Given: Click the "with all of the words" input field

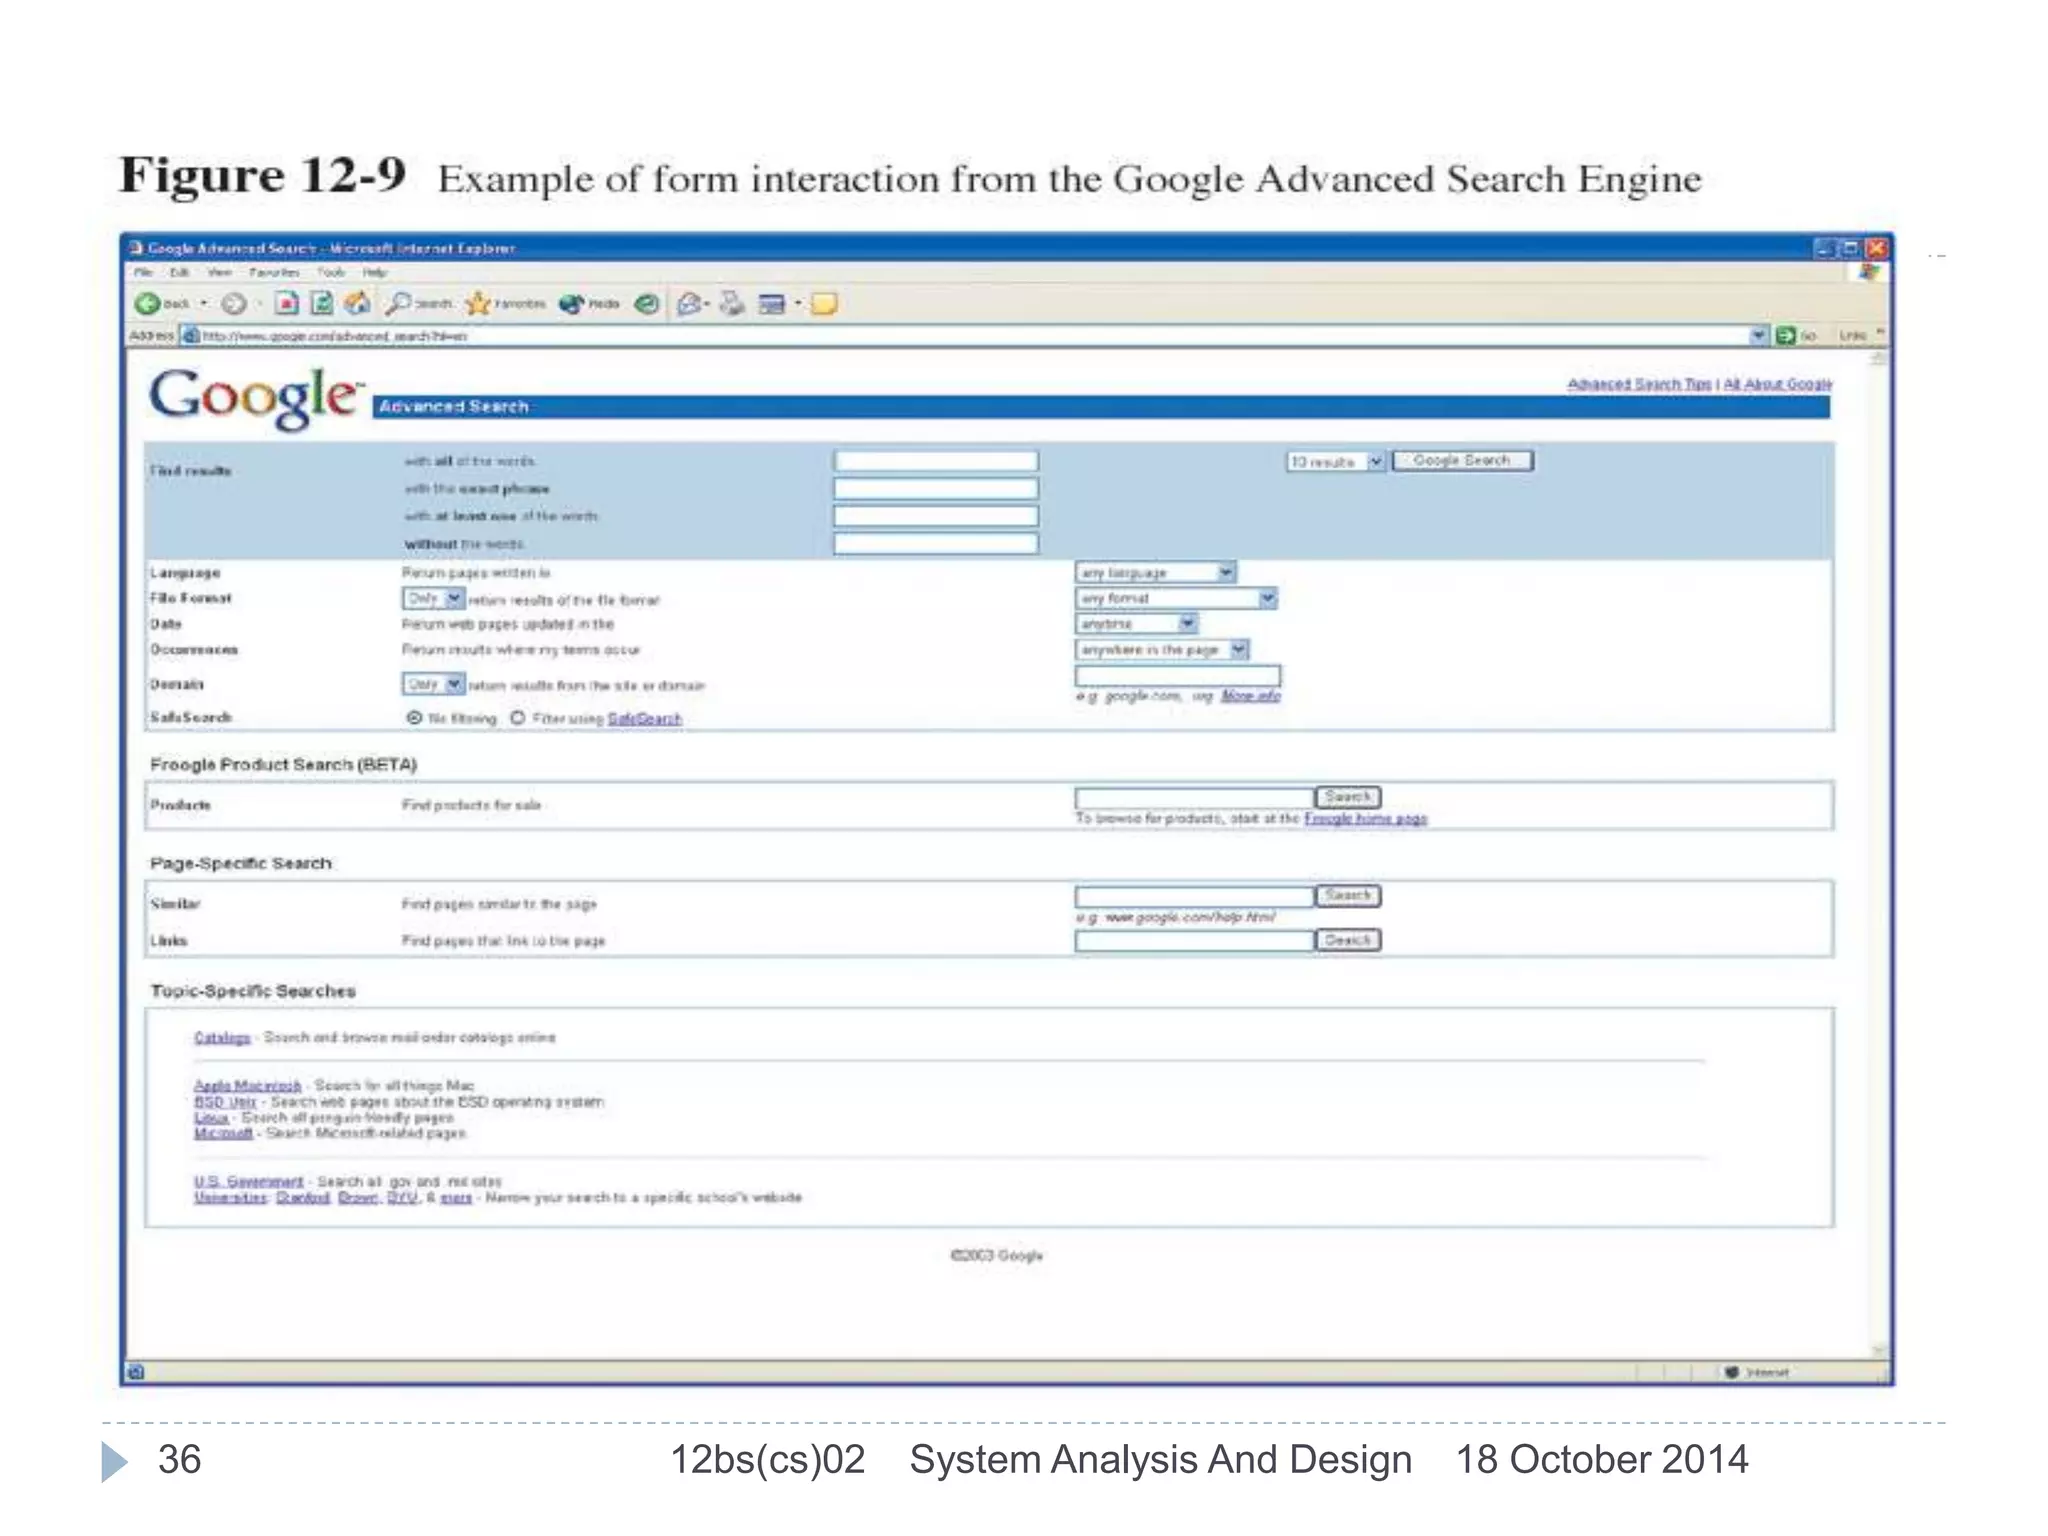Looking at the screenshot, I should [936, 461].
